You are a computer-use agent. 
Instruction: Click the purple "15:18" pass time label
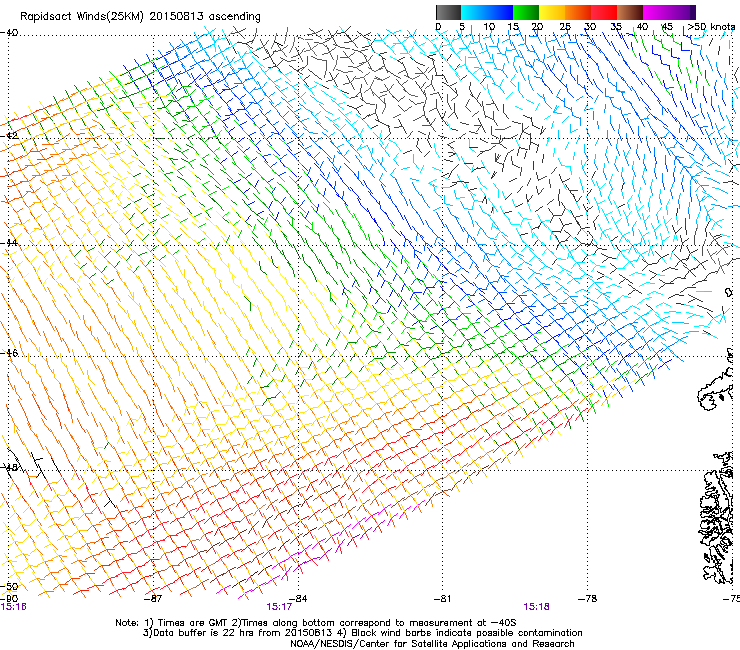[536, 607]
